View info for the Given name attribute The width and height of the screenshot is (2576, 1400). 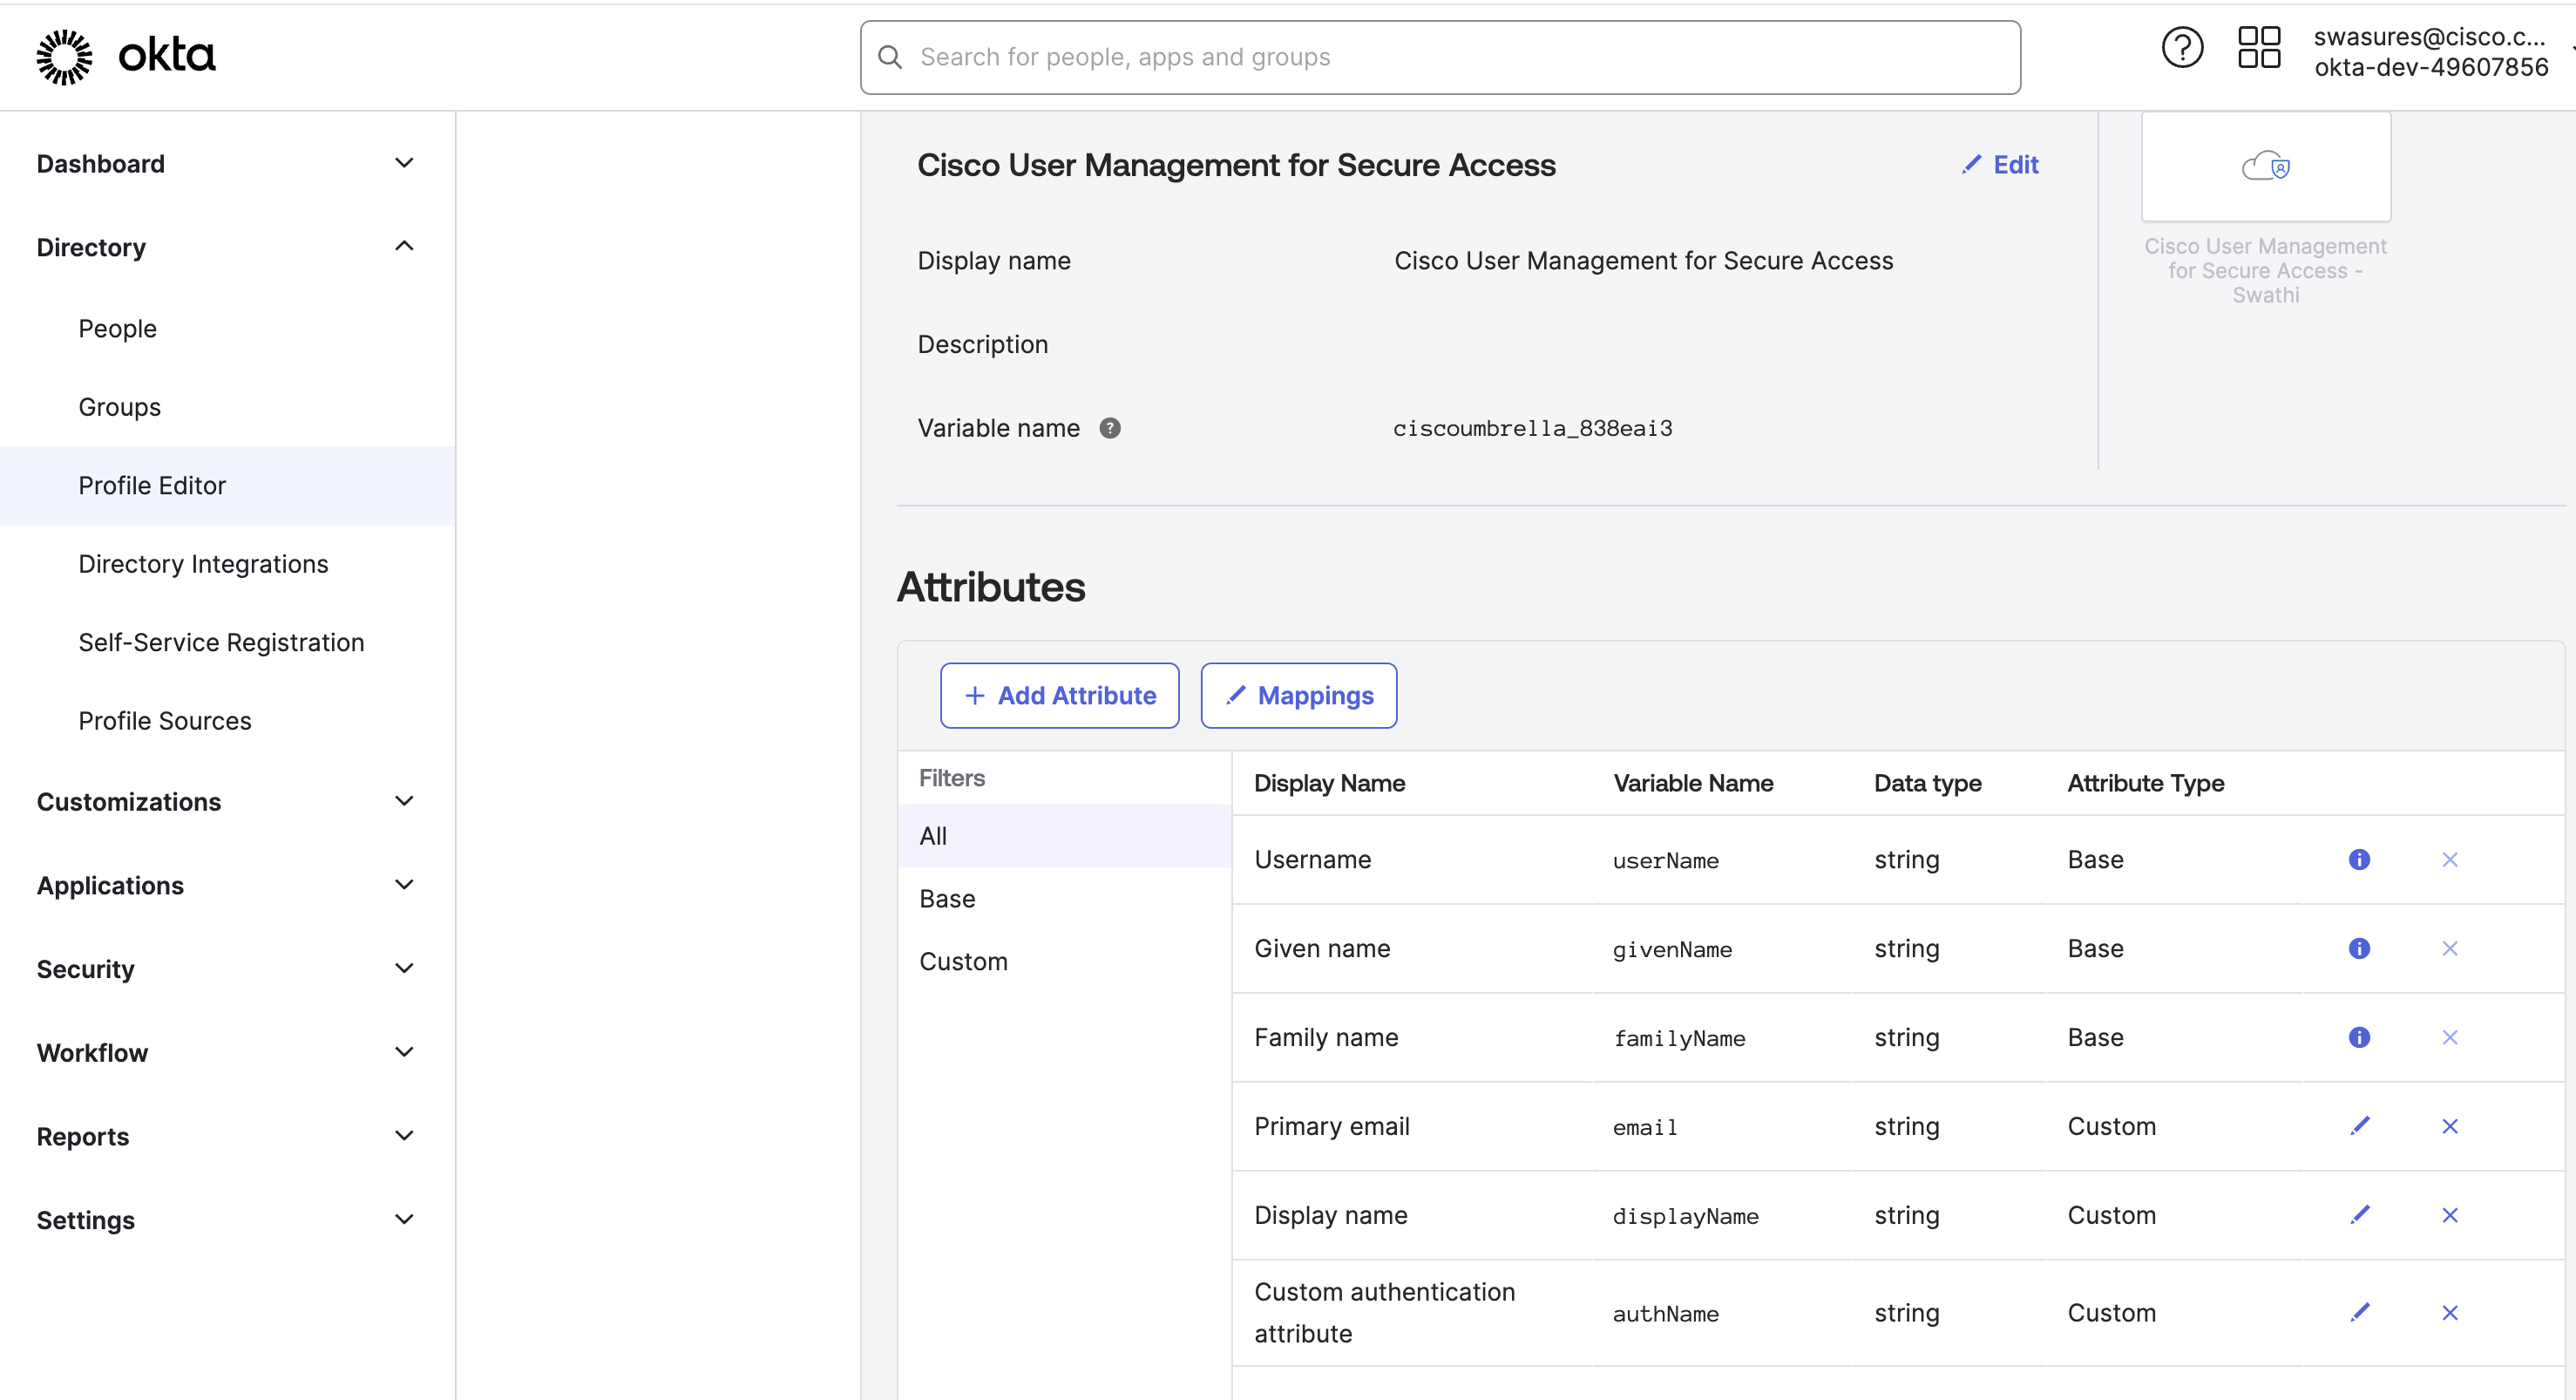click(2359, 948)
